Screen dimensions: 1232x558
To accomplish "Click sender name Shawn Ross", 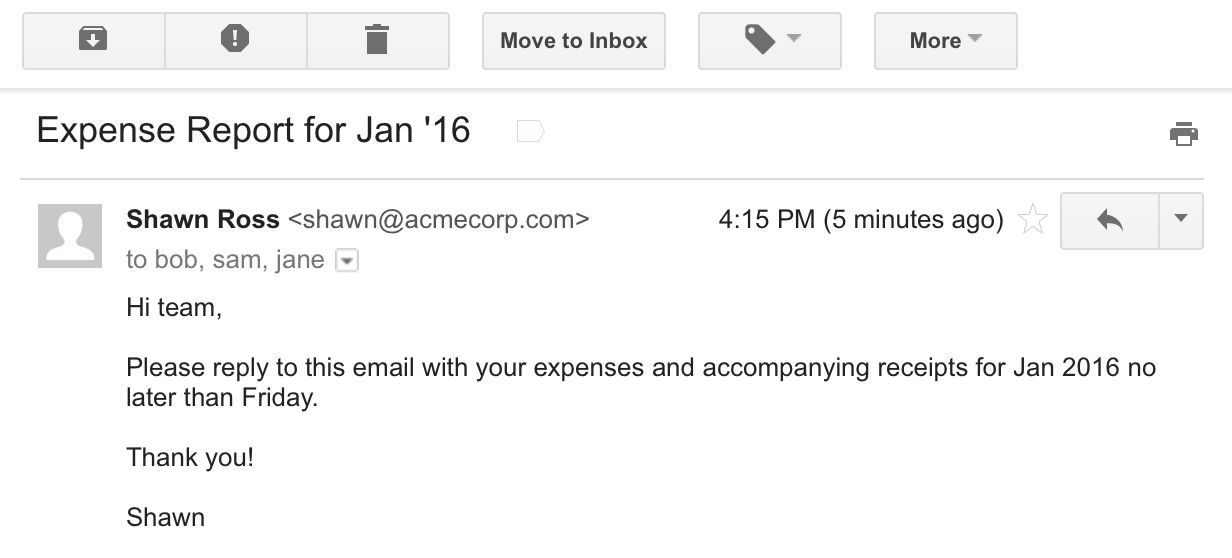I will pyautogui.click(x=203, y=220).
